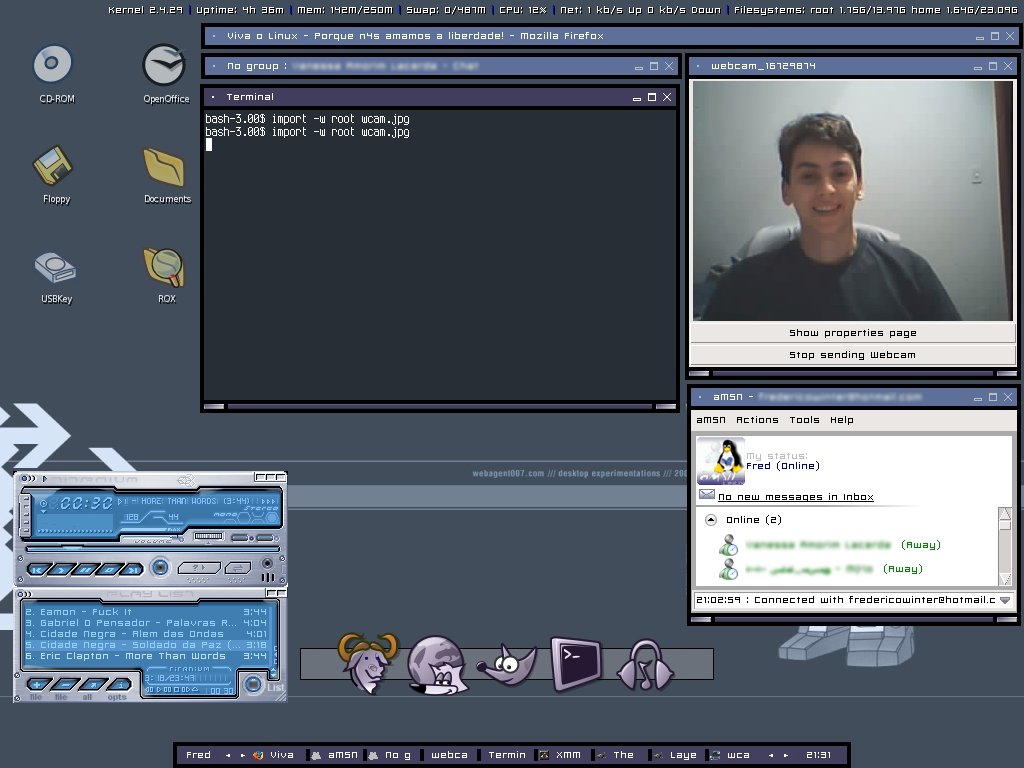The image size is (1024, 768).
Task: Launch GIMP from the Wilber dock icon
Action: pyautogui.click(x=507, y=664)
